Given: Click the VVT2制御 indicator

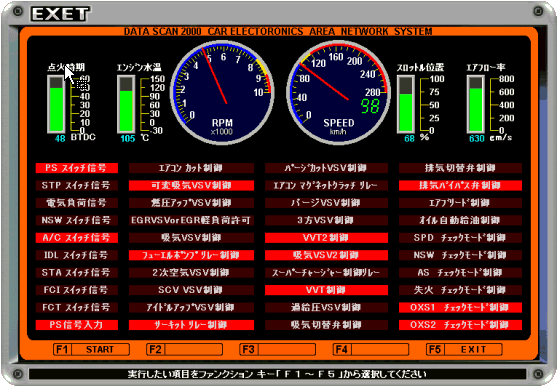Looking at the screenshot, I should coord(326,238).
